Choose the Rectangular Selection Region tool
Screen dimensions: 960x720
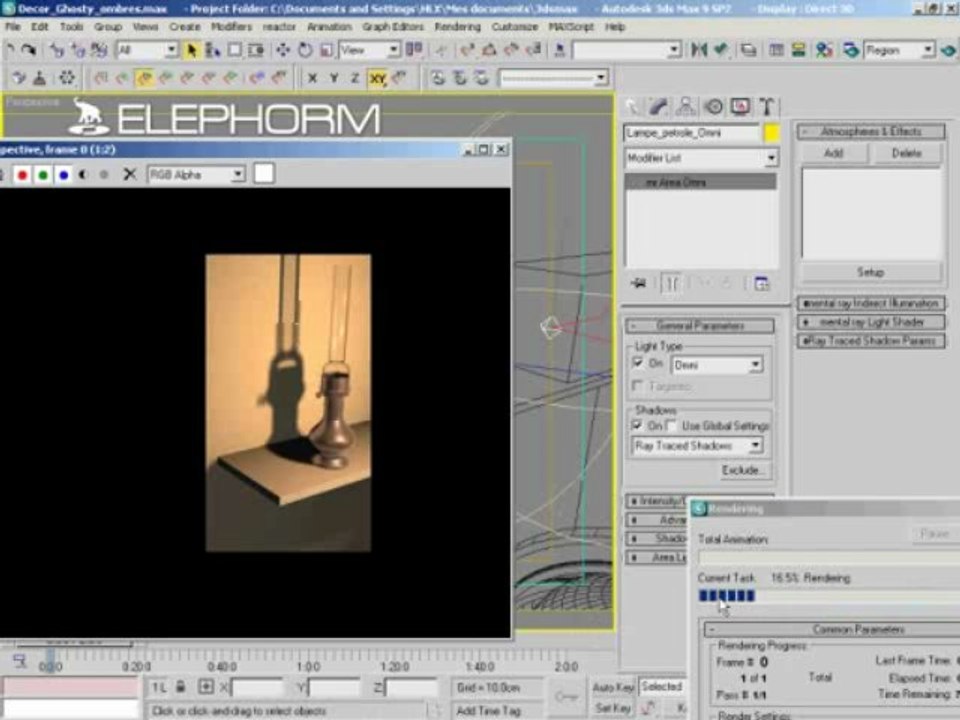pos(234,50)
